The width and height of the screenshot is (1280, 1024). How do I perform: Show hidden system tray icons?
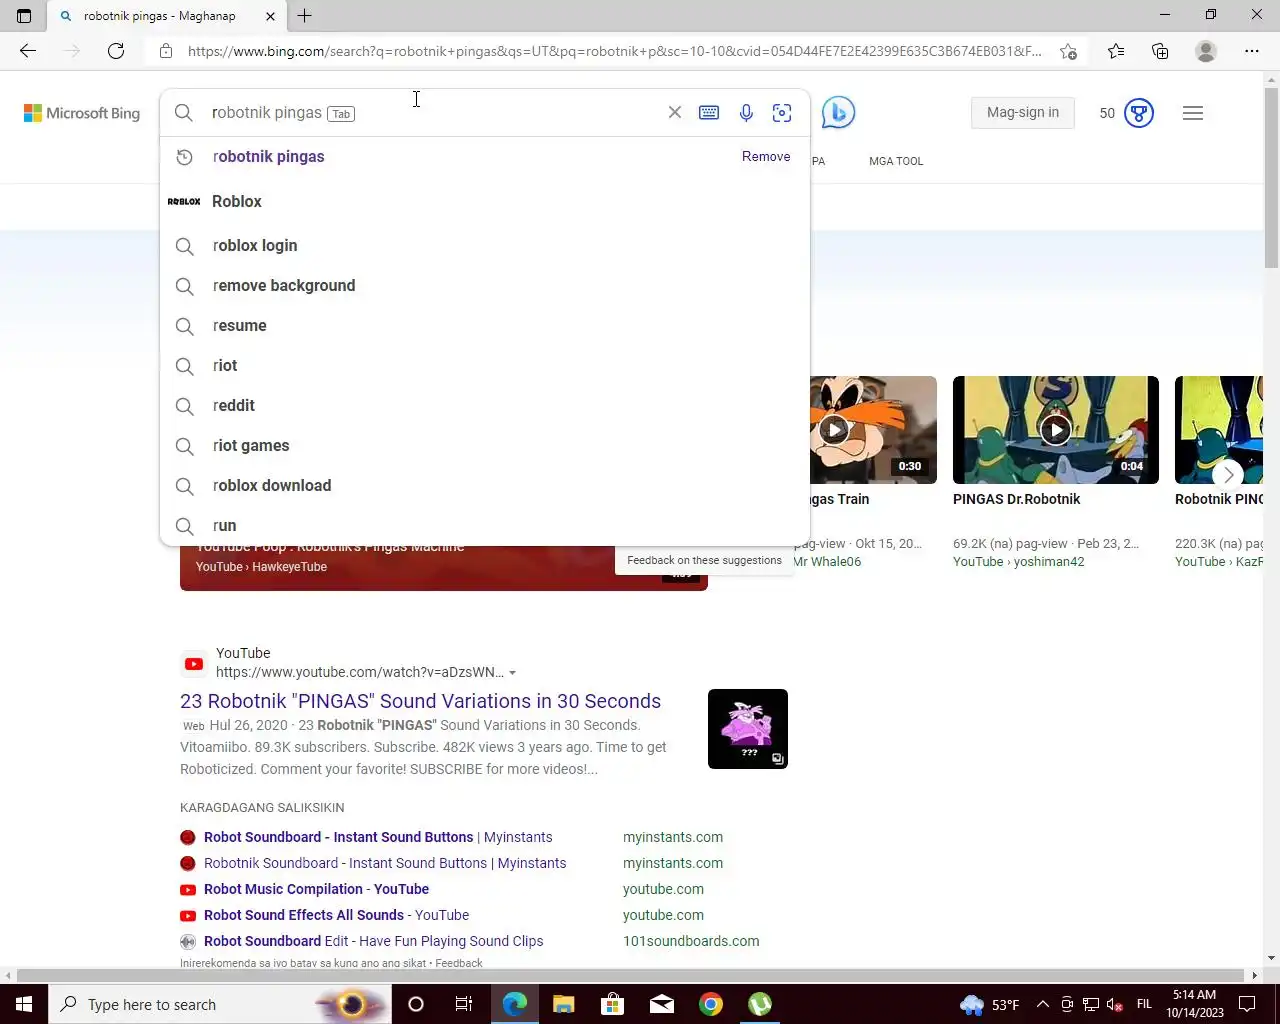pos(1043,1004)
